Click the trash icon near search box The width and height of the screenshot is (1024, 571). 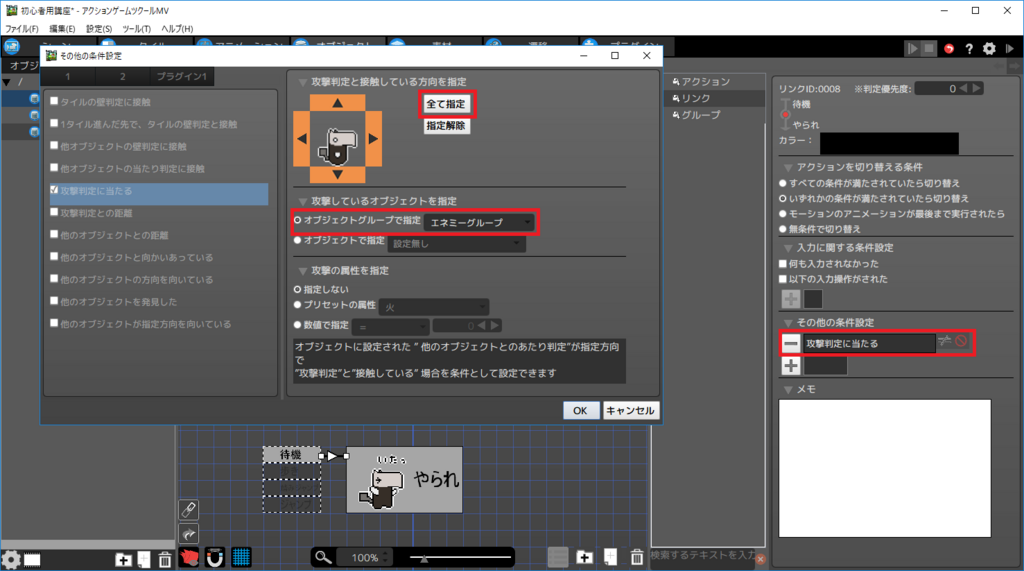coord(637,557)
